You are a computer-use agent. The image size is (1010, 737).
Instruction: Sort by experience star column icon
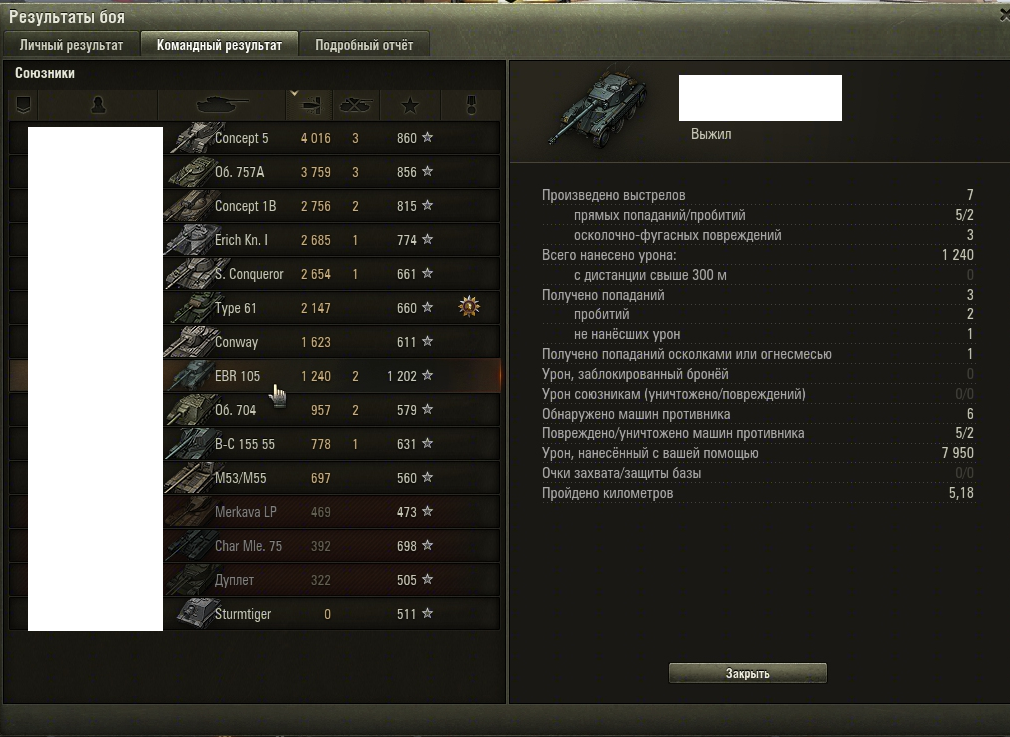tap(410, 105)
